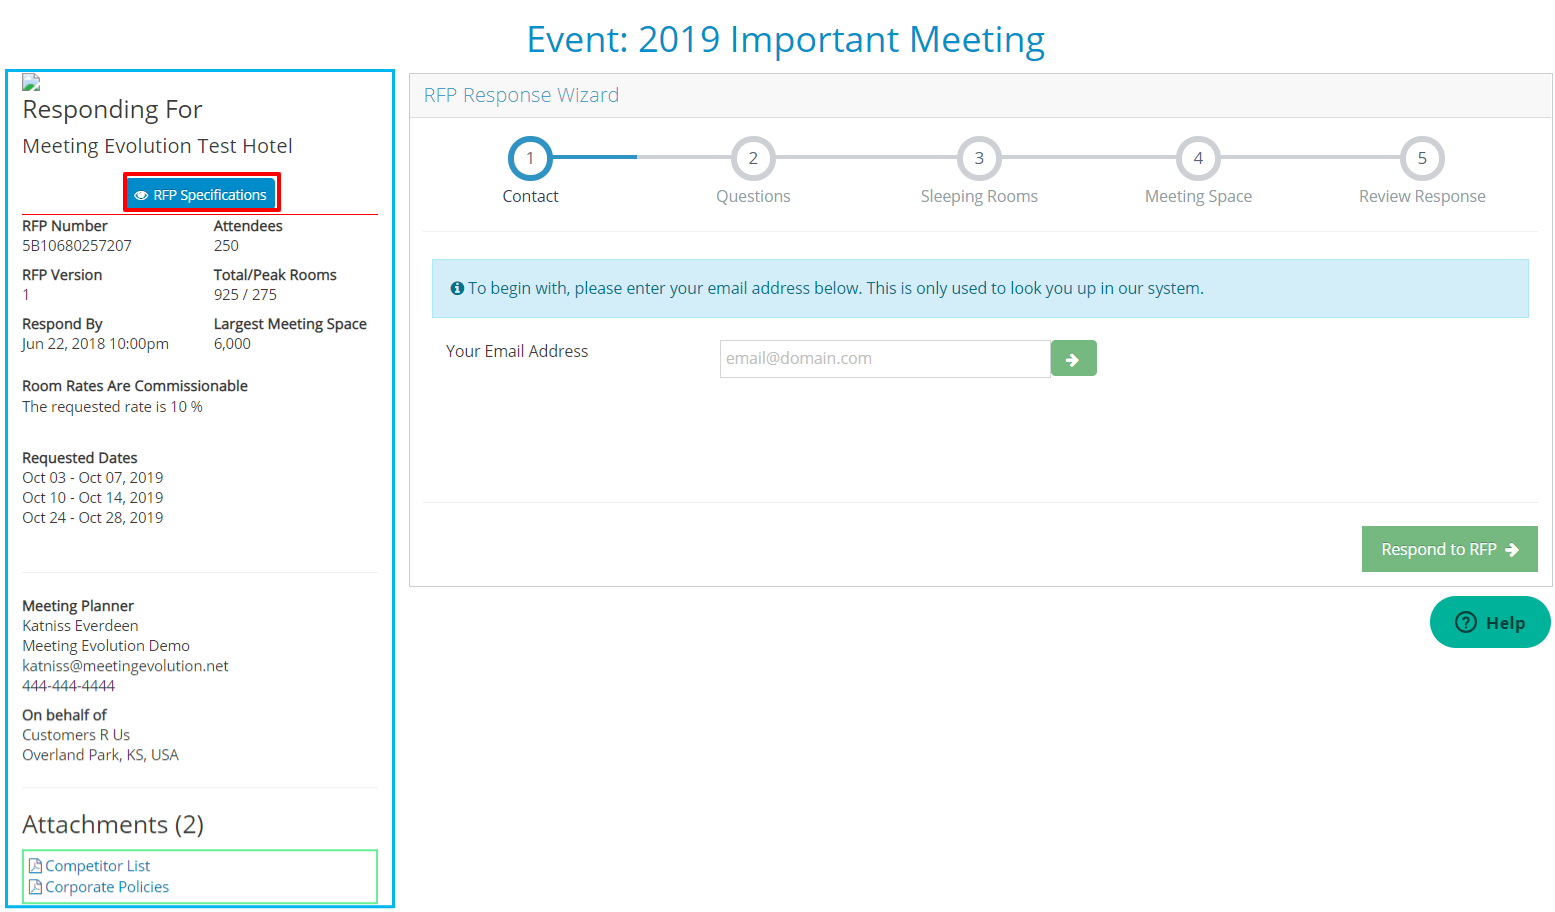
Task: Click the katniss@meetingevolution.net email address
Action: point(125,666)
